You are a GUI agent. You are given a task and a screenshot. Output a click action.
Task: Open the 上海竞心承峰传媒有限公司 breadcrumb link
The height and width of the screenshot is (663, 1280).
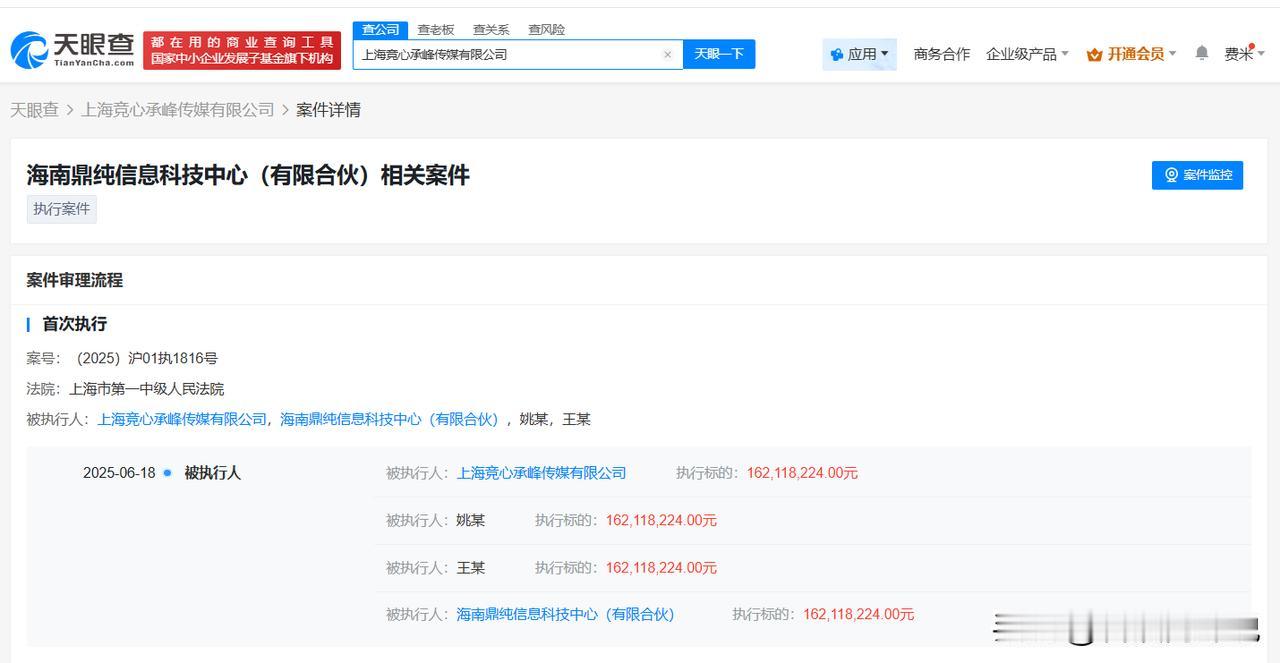point(178,110)
